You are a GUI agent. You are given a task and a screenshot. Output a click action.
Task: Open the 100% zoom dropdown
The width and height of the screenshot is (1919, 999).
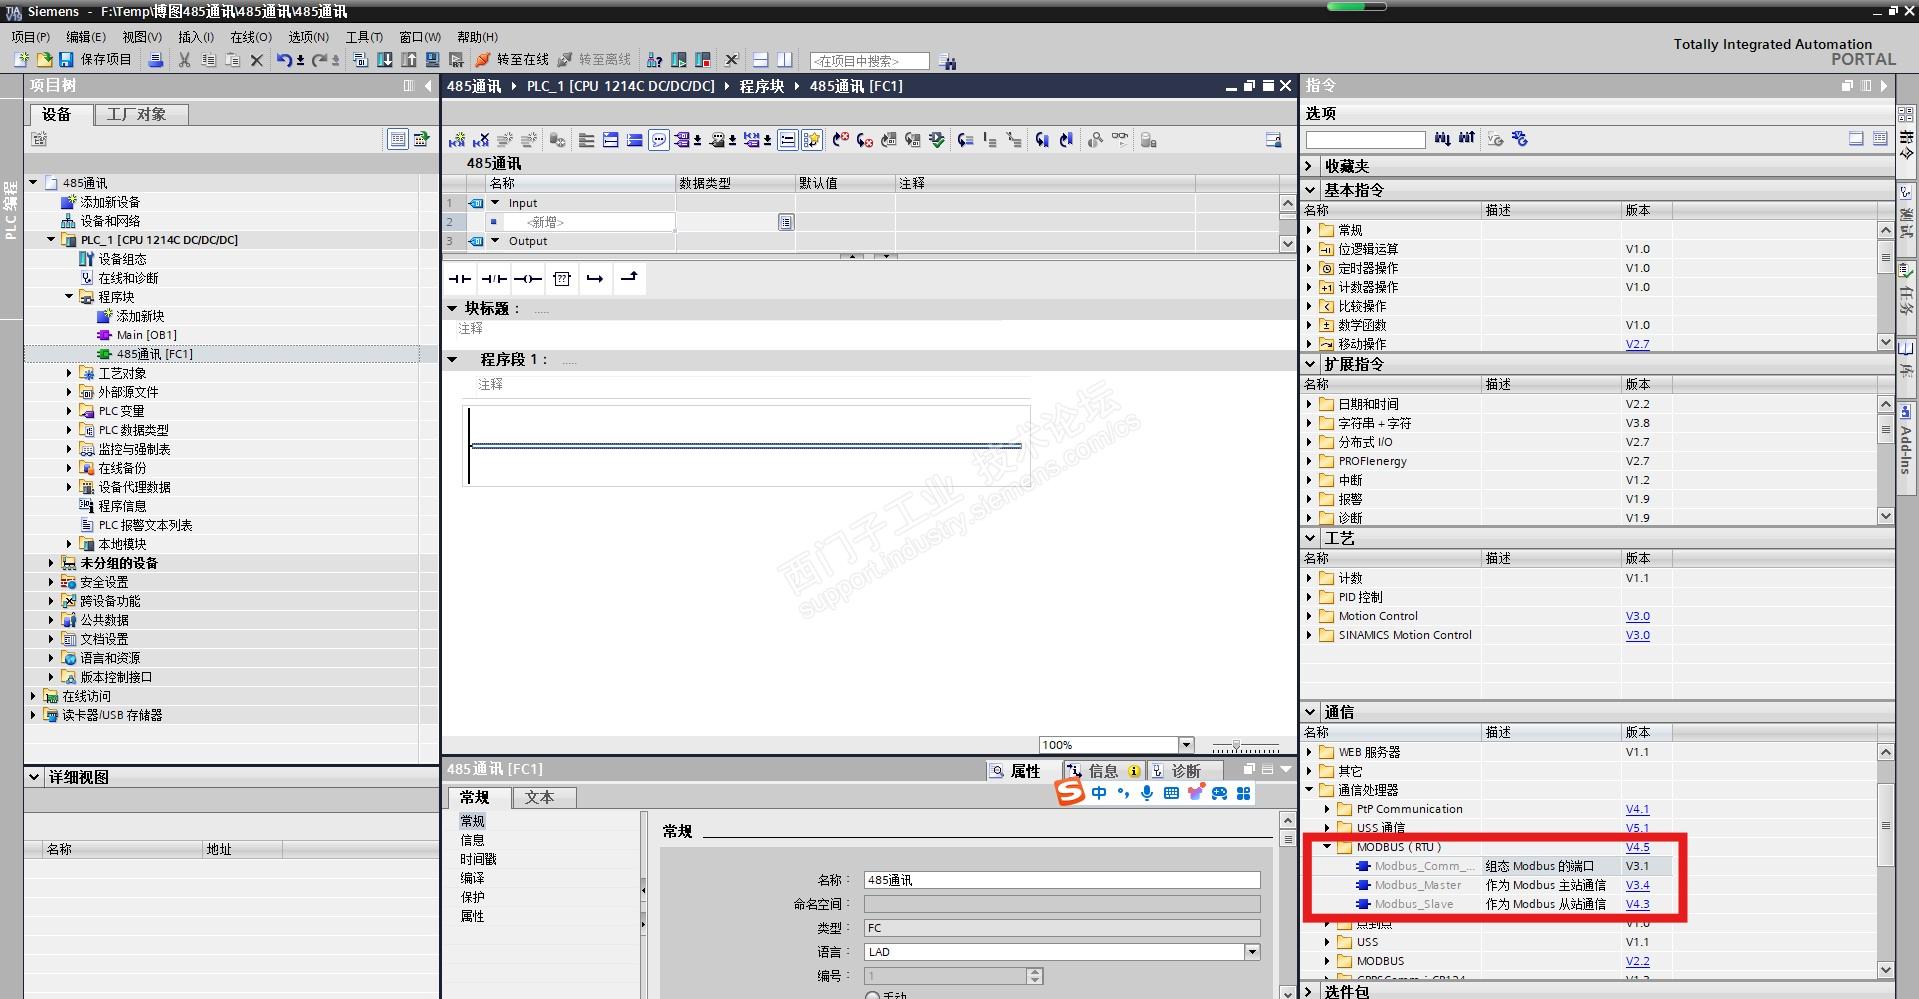coord(1186,745)
